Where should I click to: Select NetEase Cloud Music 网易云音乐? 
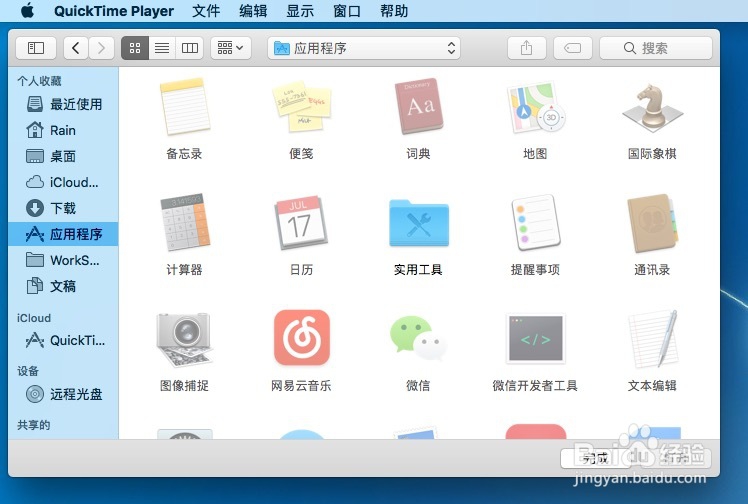tap(301, 338)
